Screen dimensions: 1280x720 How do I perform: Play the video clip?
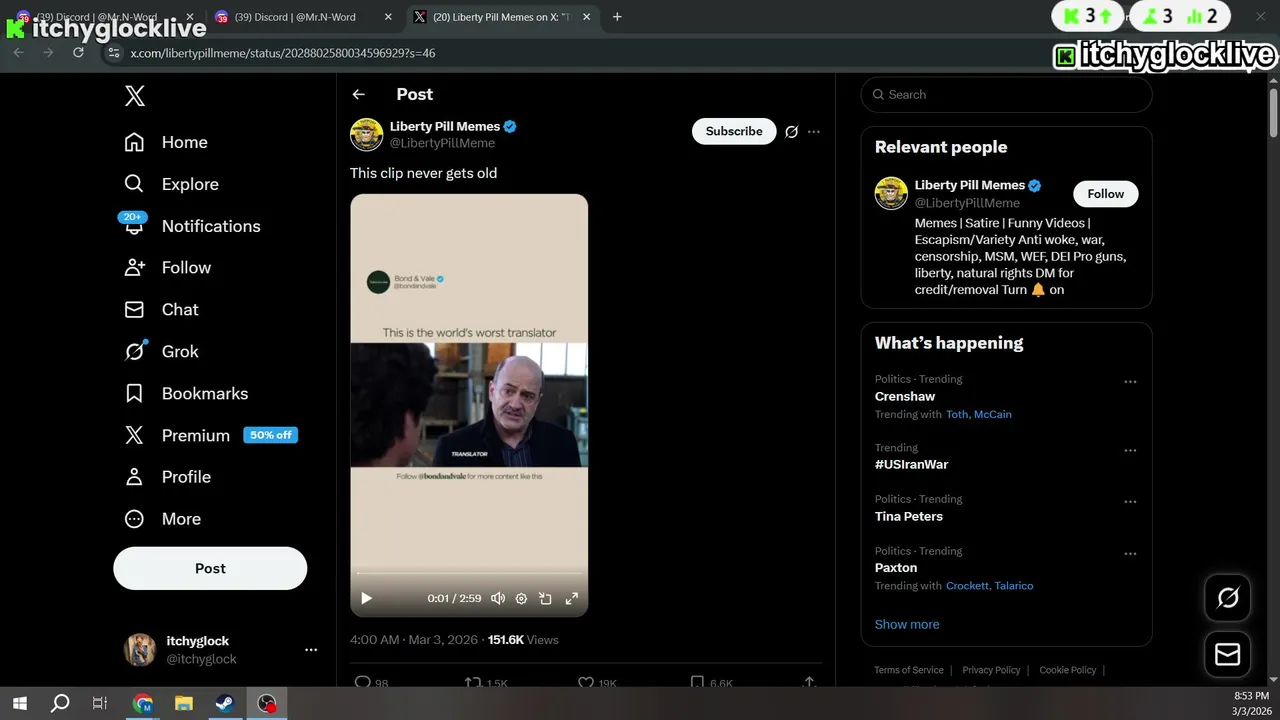(x=366, y=598)
